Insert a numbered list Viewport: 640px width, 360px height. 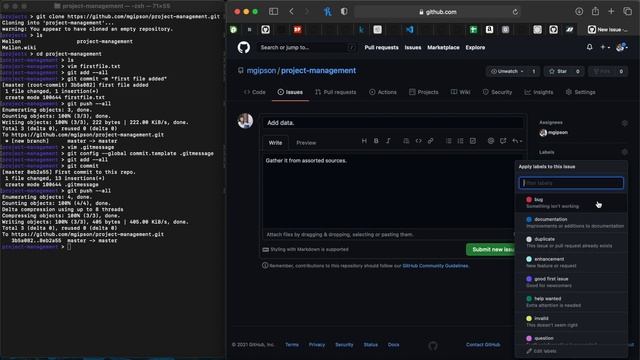click(460, 141)
